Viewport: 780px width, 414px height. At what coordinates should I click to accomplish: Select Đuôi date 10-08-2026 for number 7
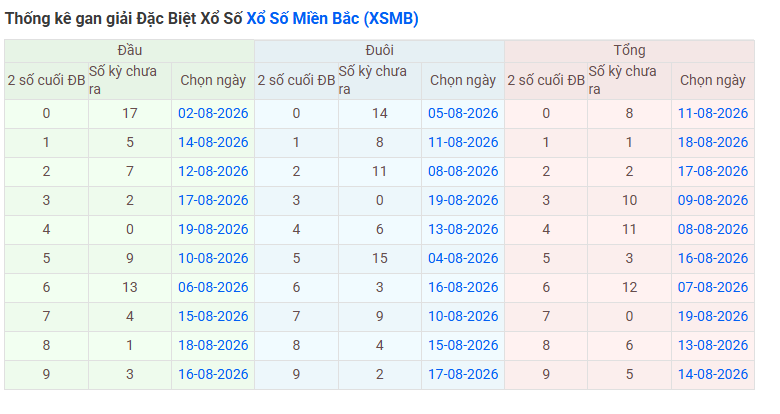point(463,316)
